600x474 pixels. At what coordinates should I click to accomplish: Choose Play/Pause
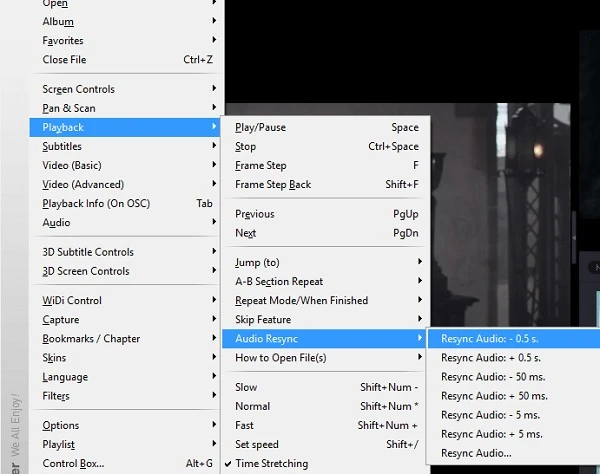point(324,127)
